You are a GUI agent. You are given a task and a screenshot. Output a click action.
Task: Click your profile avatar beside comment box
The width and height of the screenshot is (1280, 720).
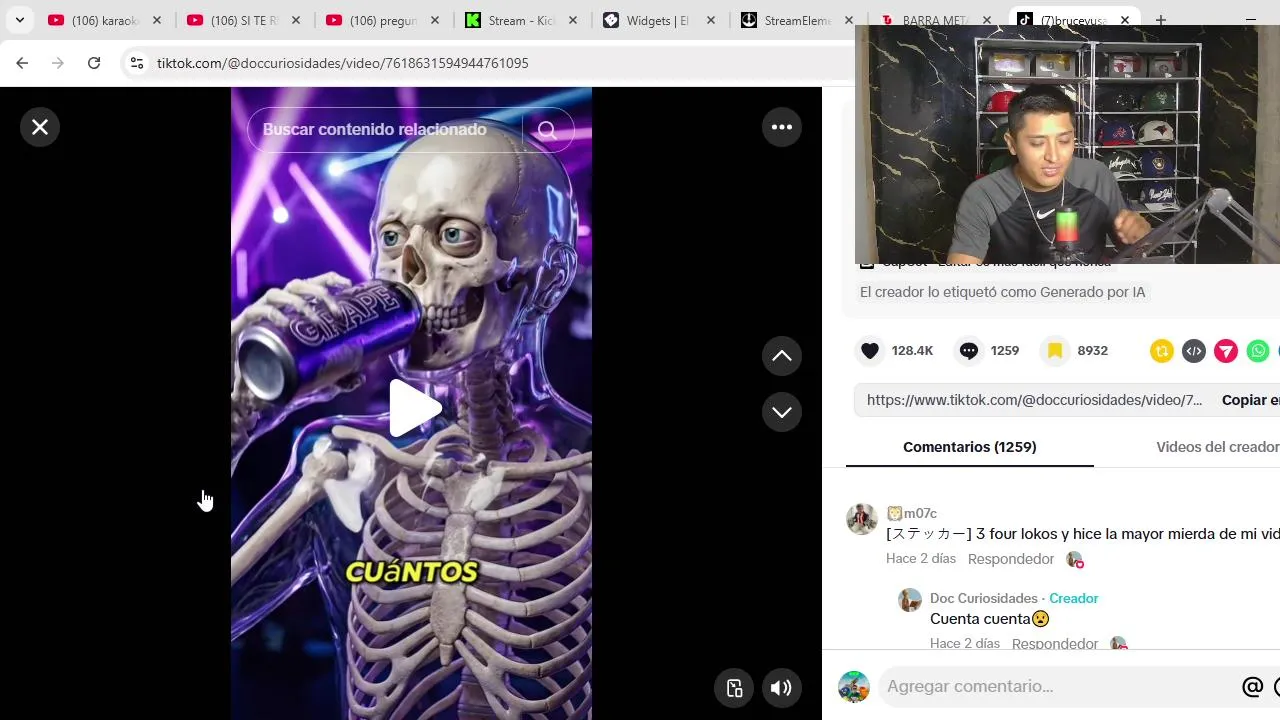854,687
